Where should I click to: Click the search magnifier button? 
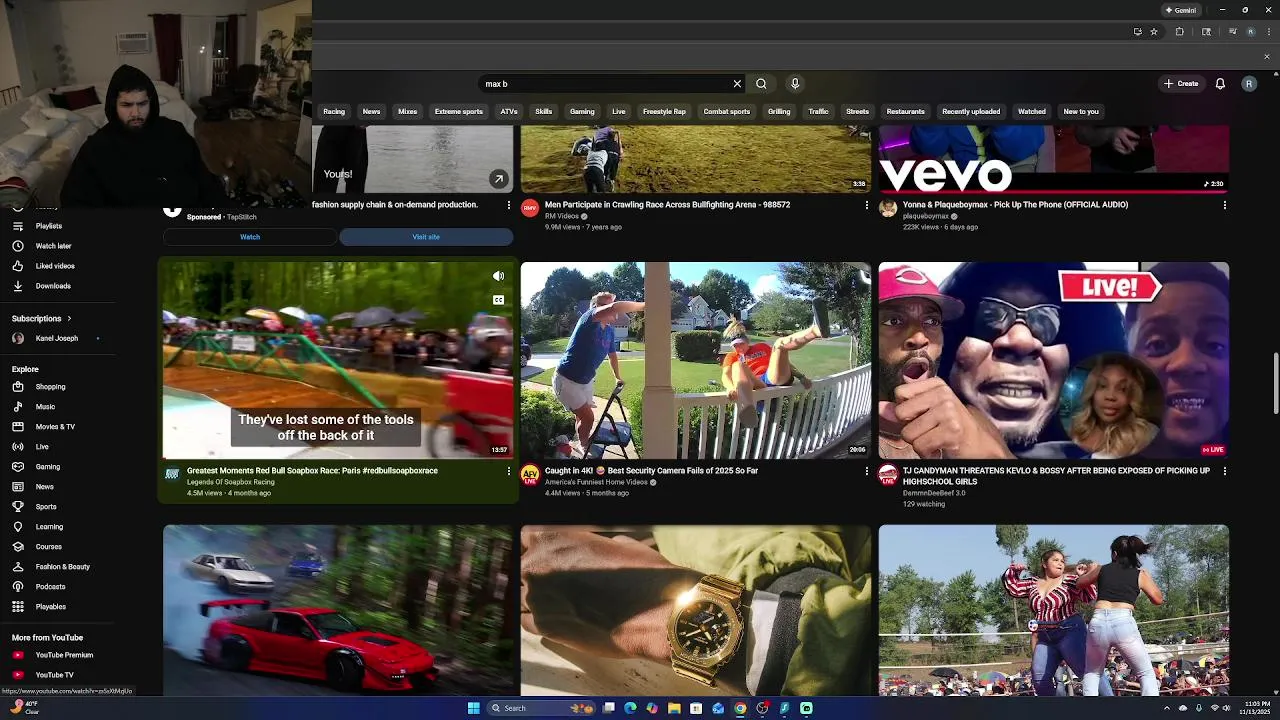click(761, 84)
